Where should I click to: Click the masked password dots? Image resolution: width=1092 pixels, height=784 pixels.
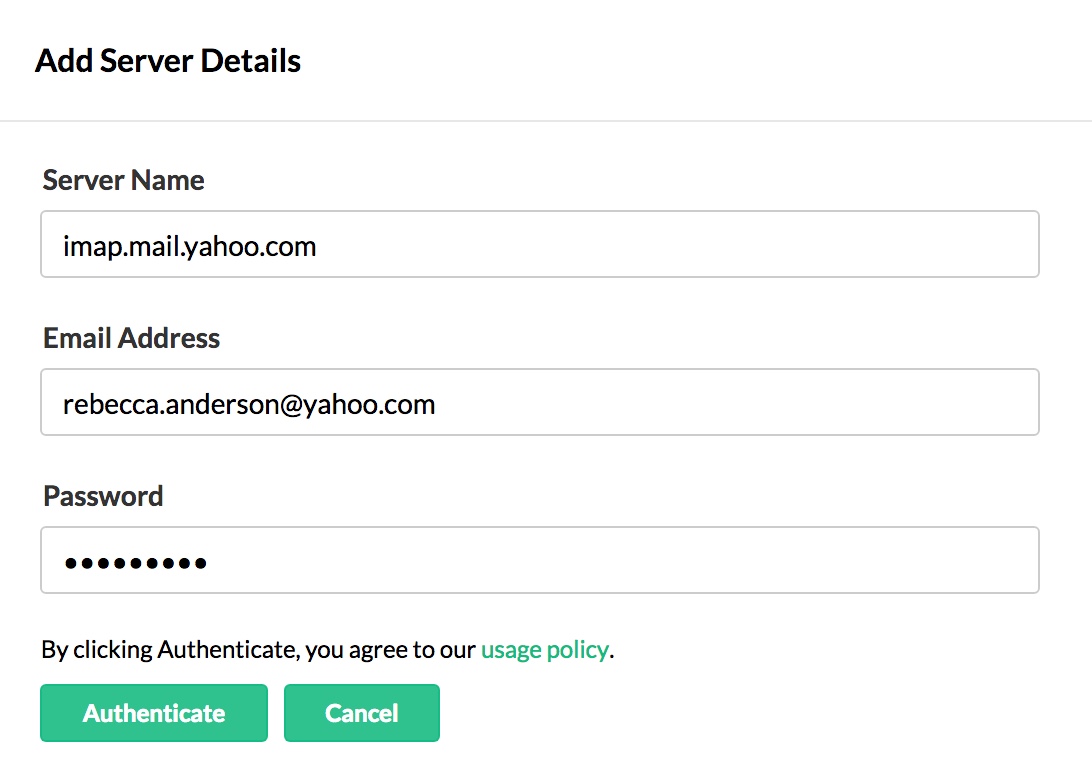(135, 563)
